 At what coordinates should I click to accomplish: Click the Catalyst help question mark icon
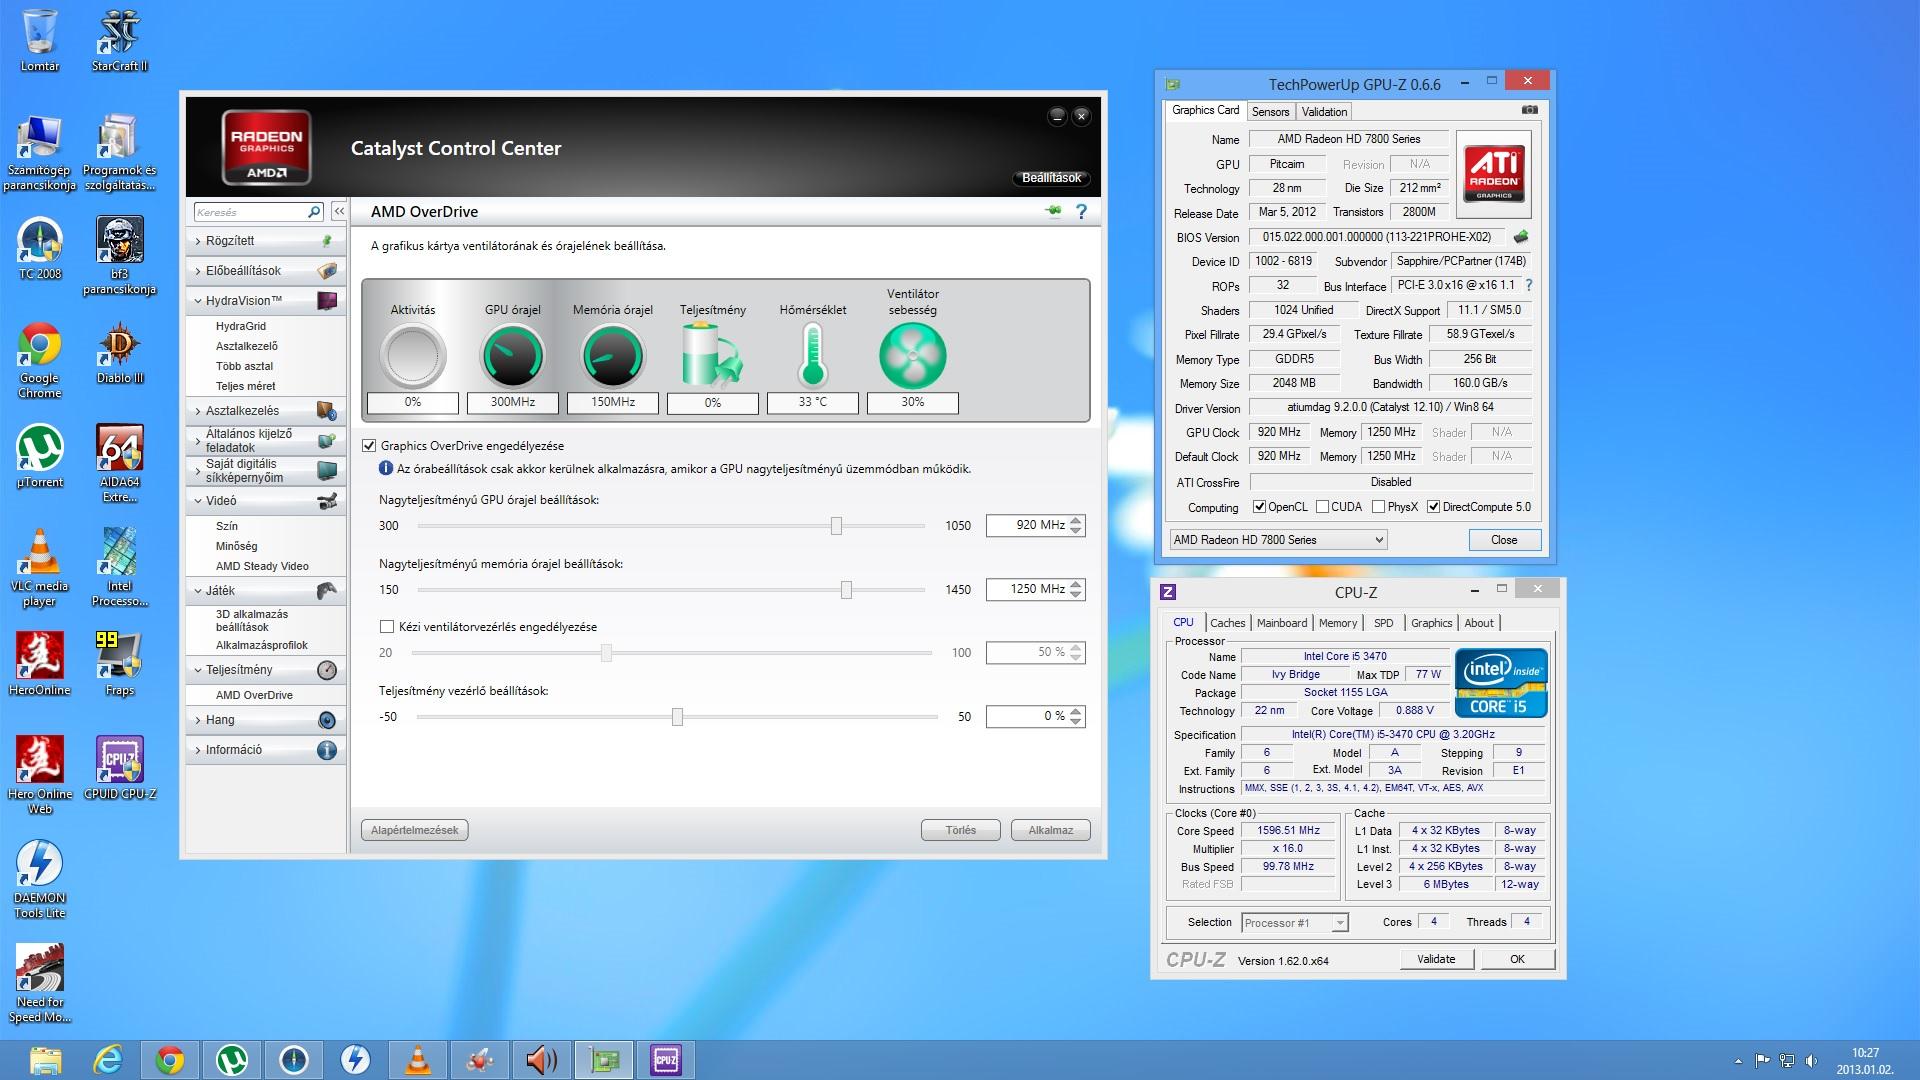[1081, 212]
